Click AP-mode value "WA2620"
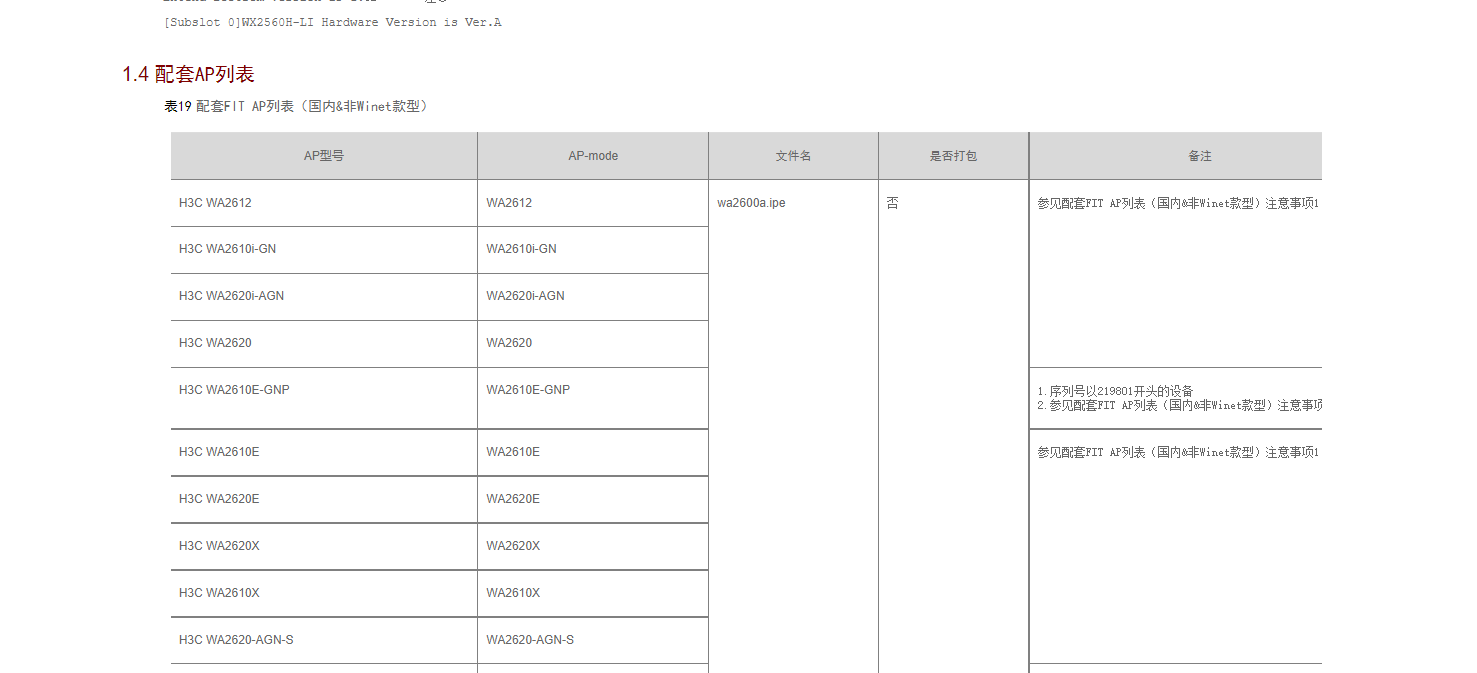The height and width of the screenshot is (673, 1477). pos(509,343)
